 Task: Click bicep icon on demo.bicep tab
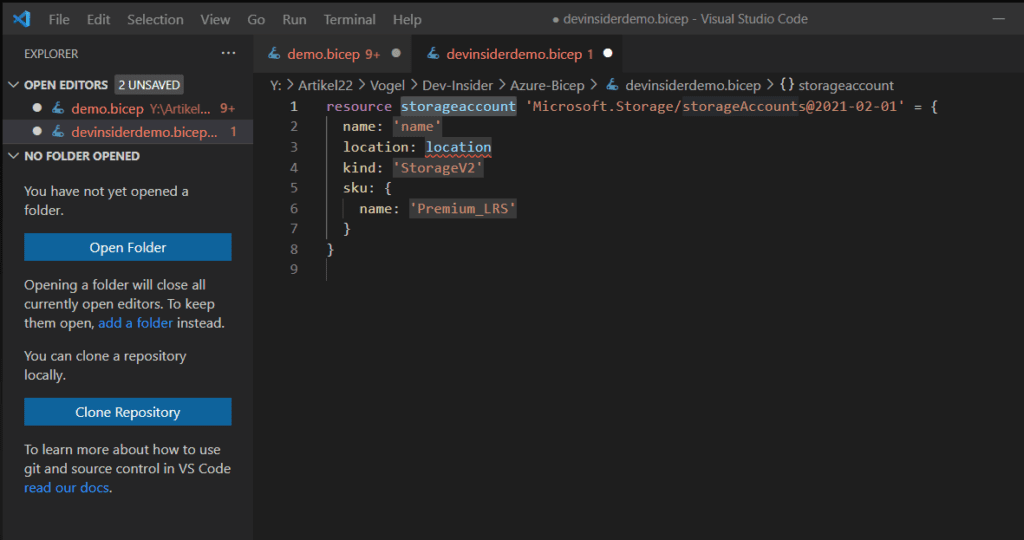click(x=274, y=54)
